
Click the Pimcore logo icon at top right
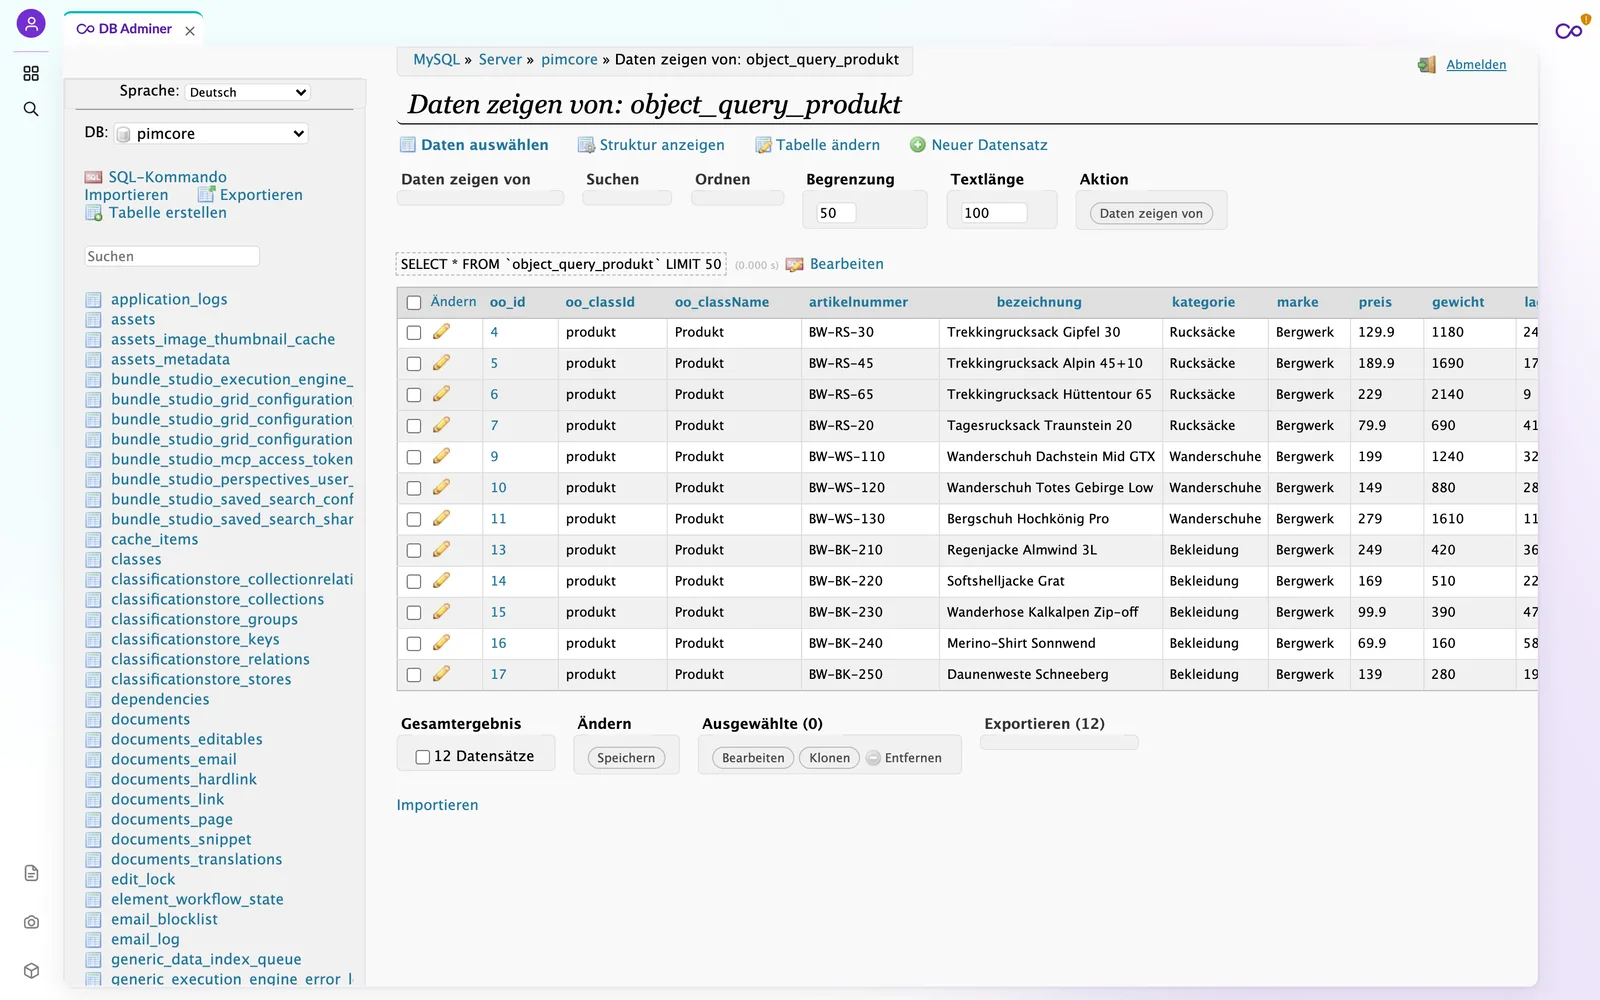coord(1570,30)
